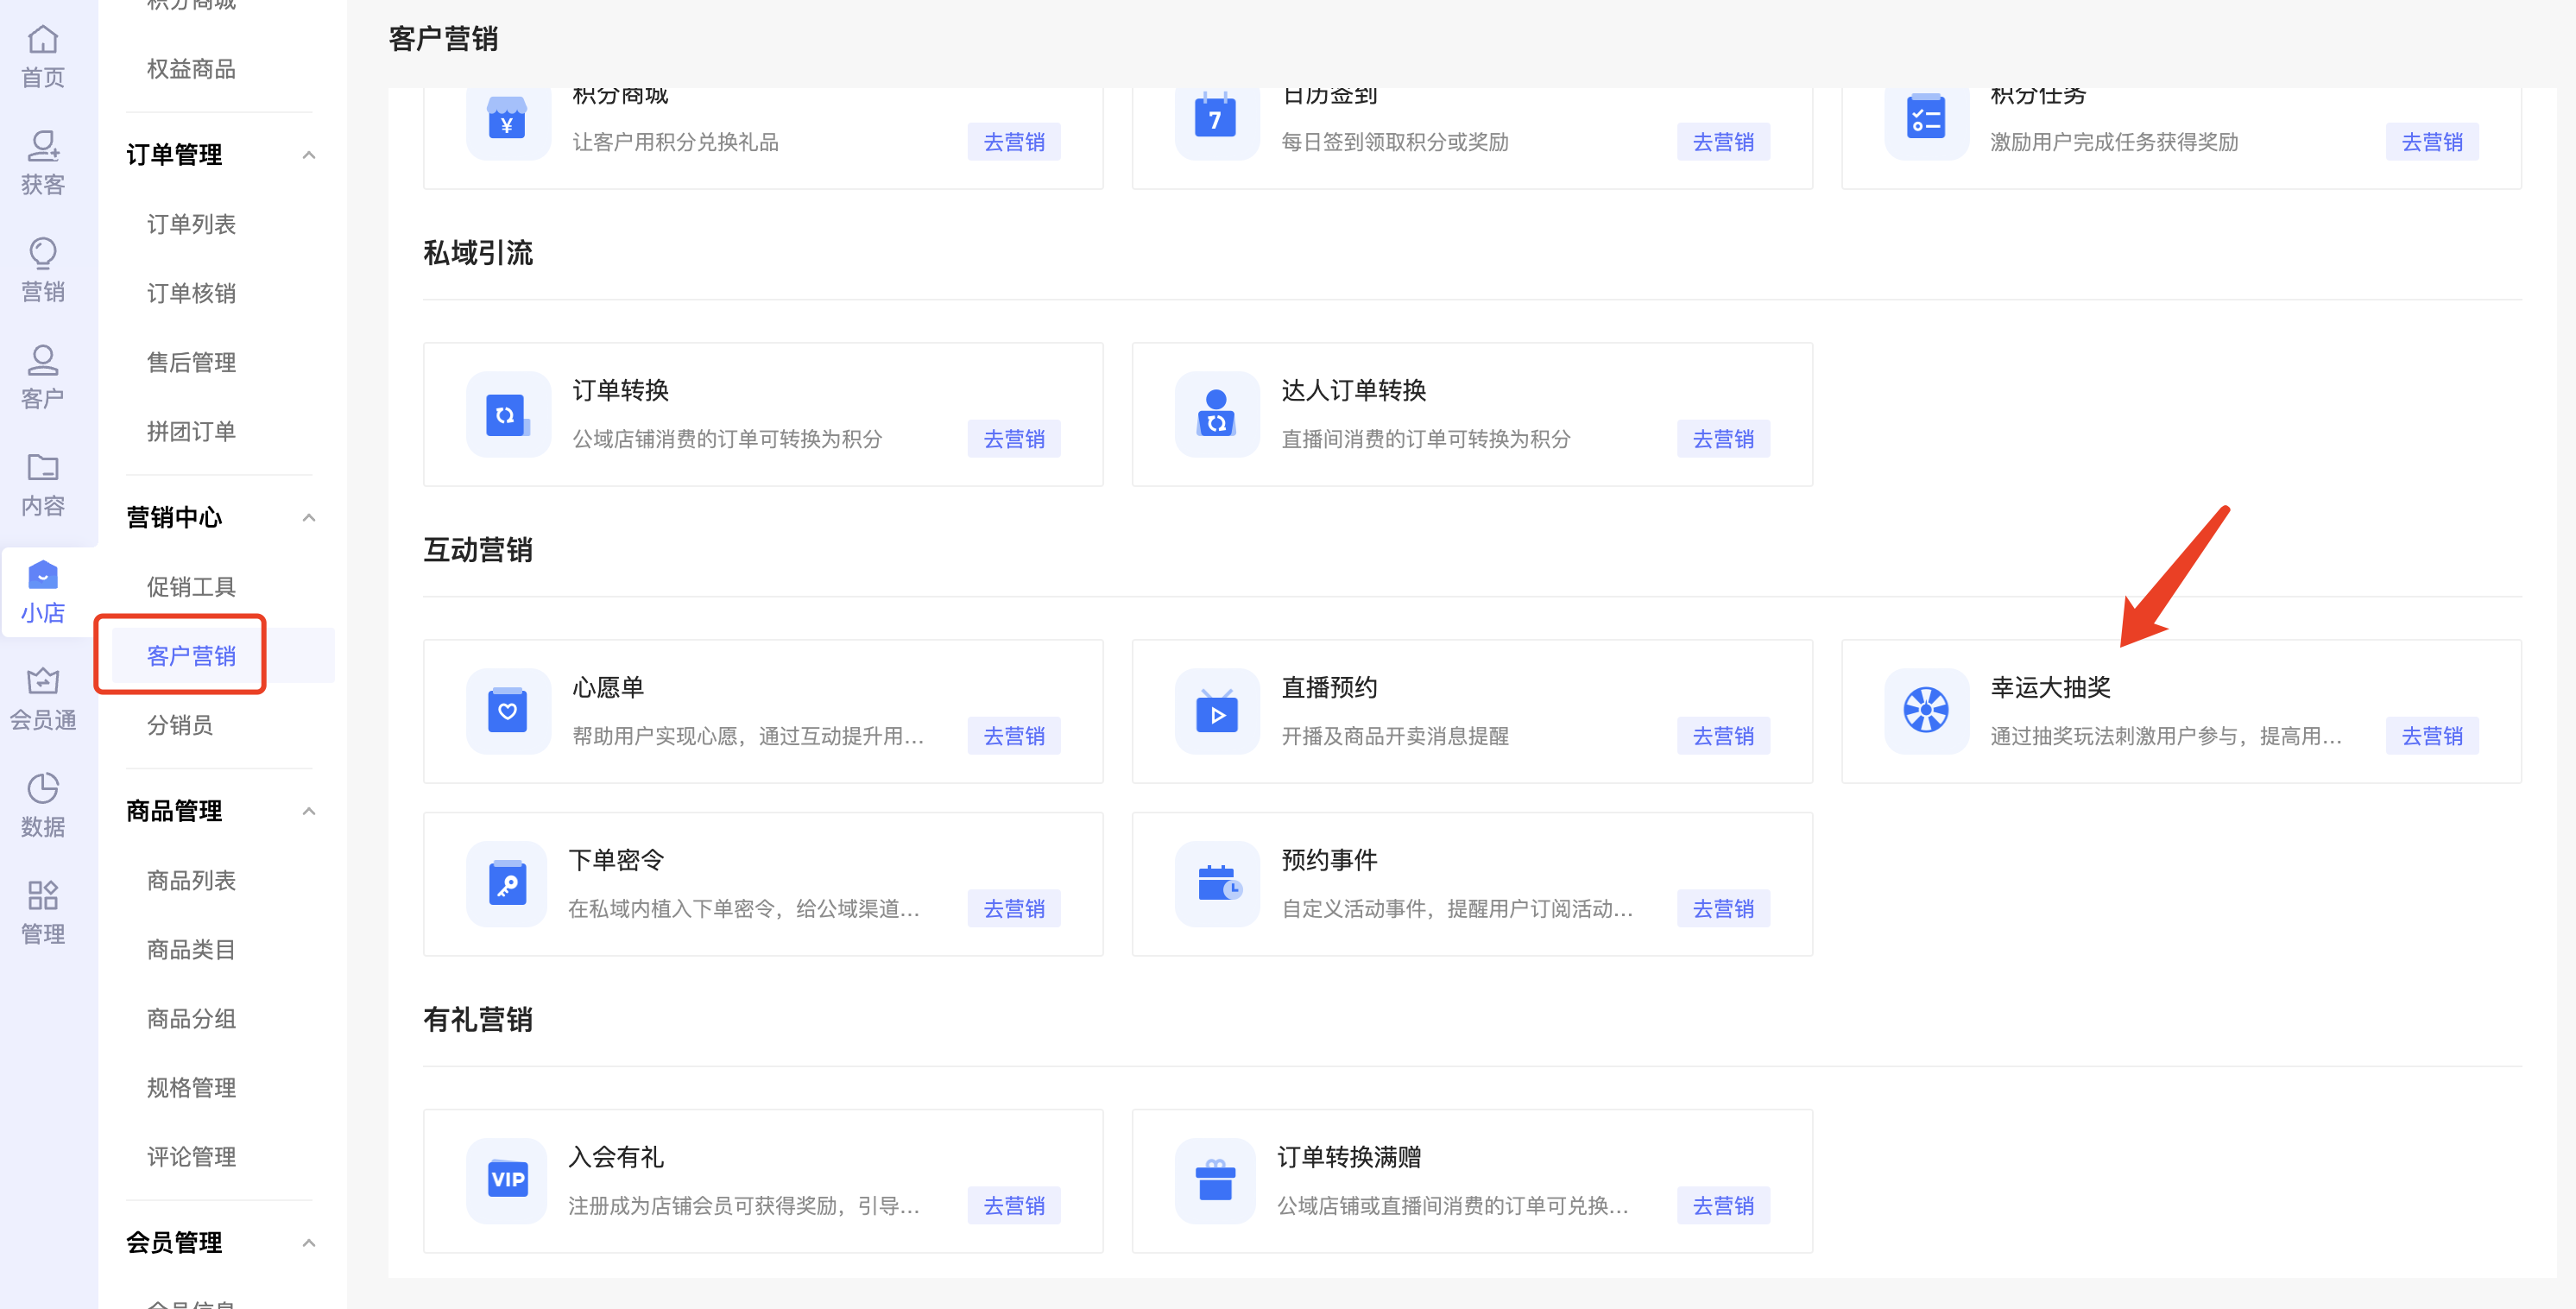Screen dimensions: 2576x1309
Task: Click the 积分商城 store icon
Action: click(x=507, y=120)
